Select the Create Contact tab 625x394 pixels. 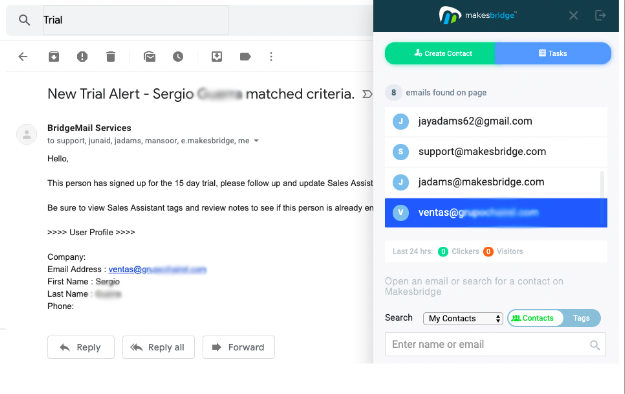pos(440,53)
